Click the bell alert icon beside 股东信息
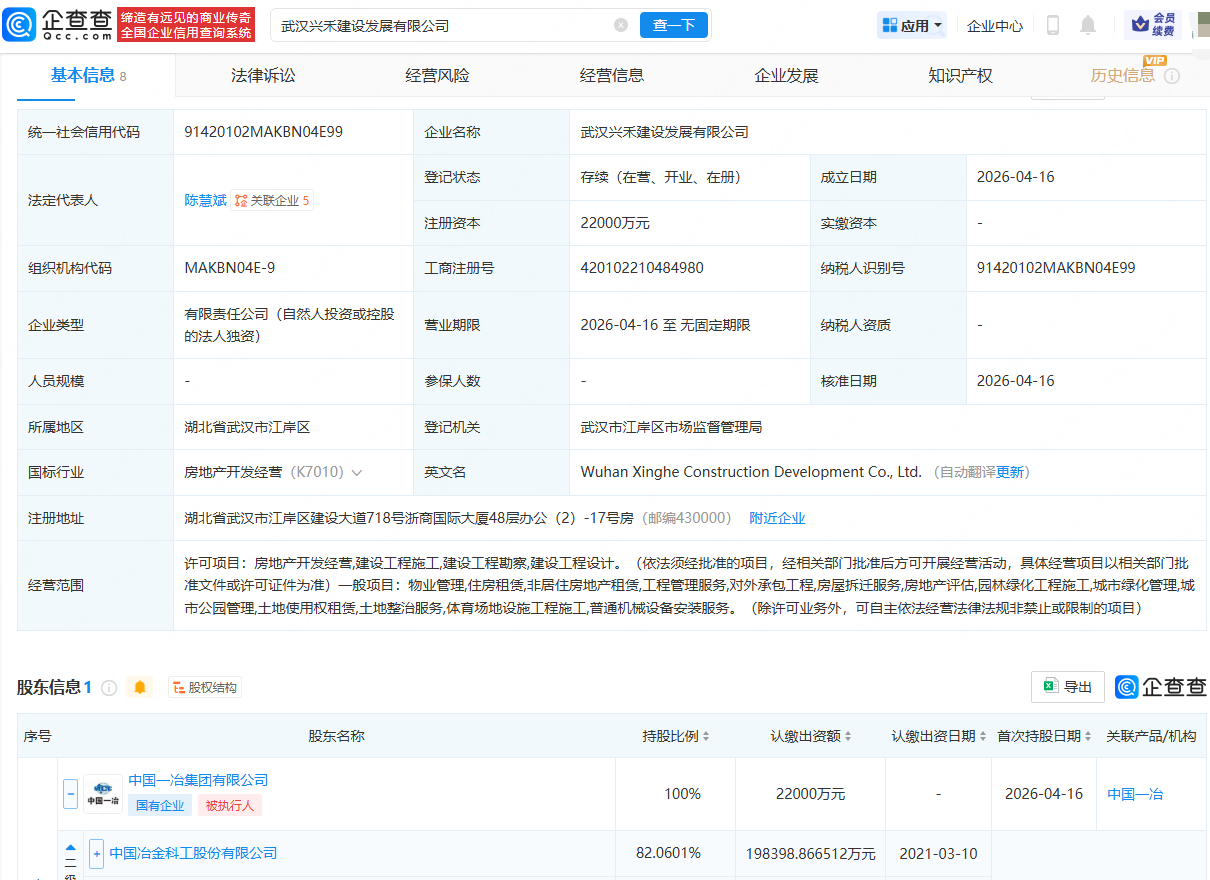Screen dimensions: 1210x880 [x=140, y=687]
